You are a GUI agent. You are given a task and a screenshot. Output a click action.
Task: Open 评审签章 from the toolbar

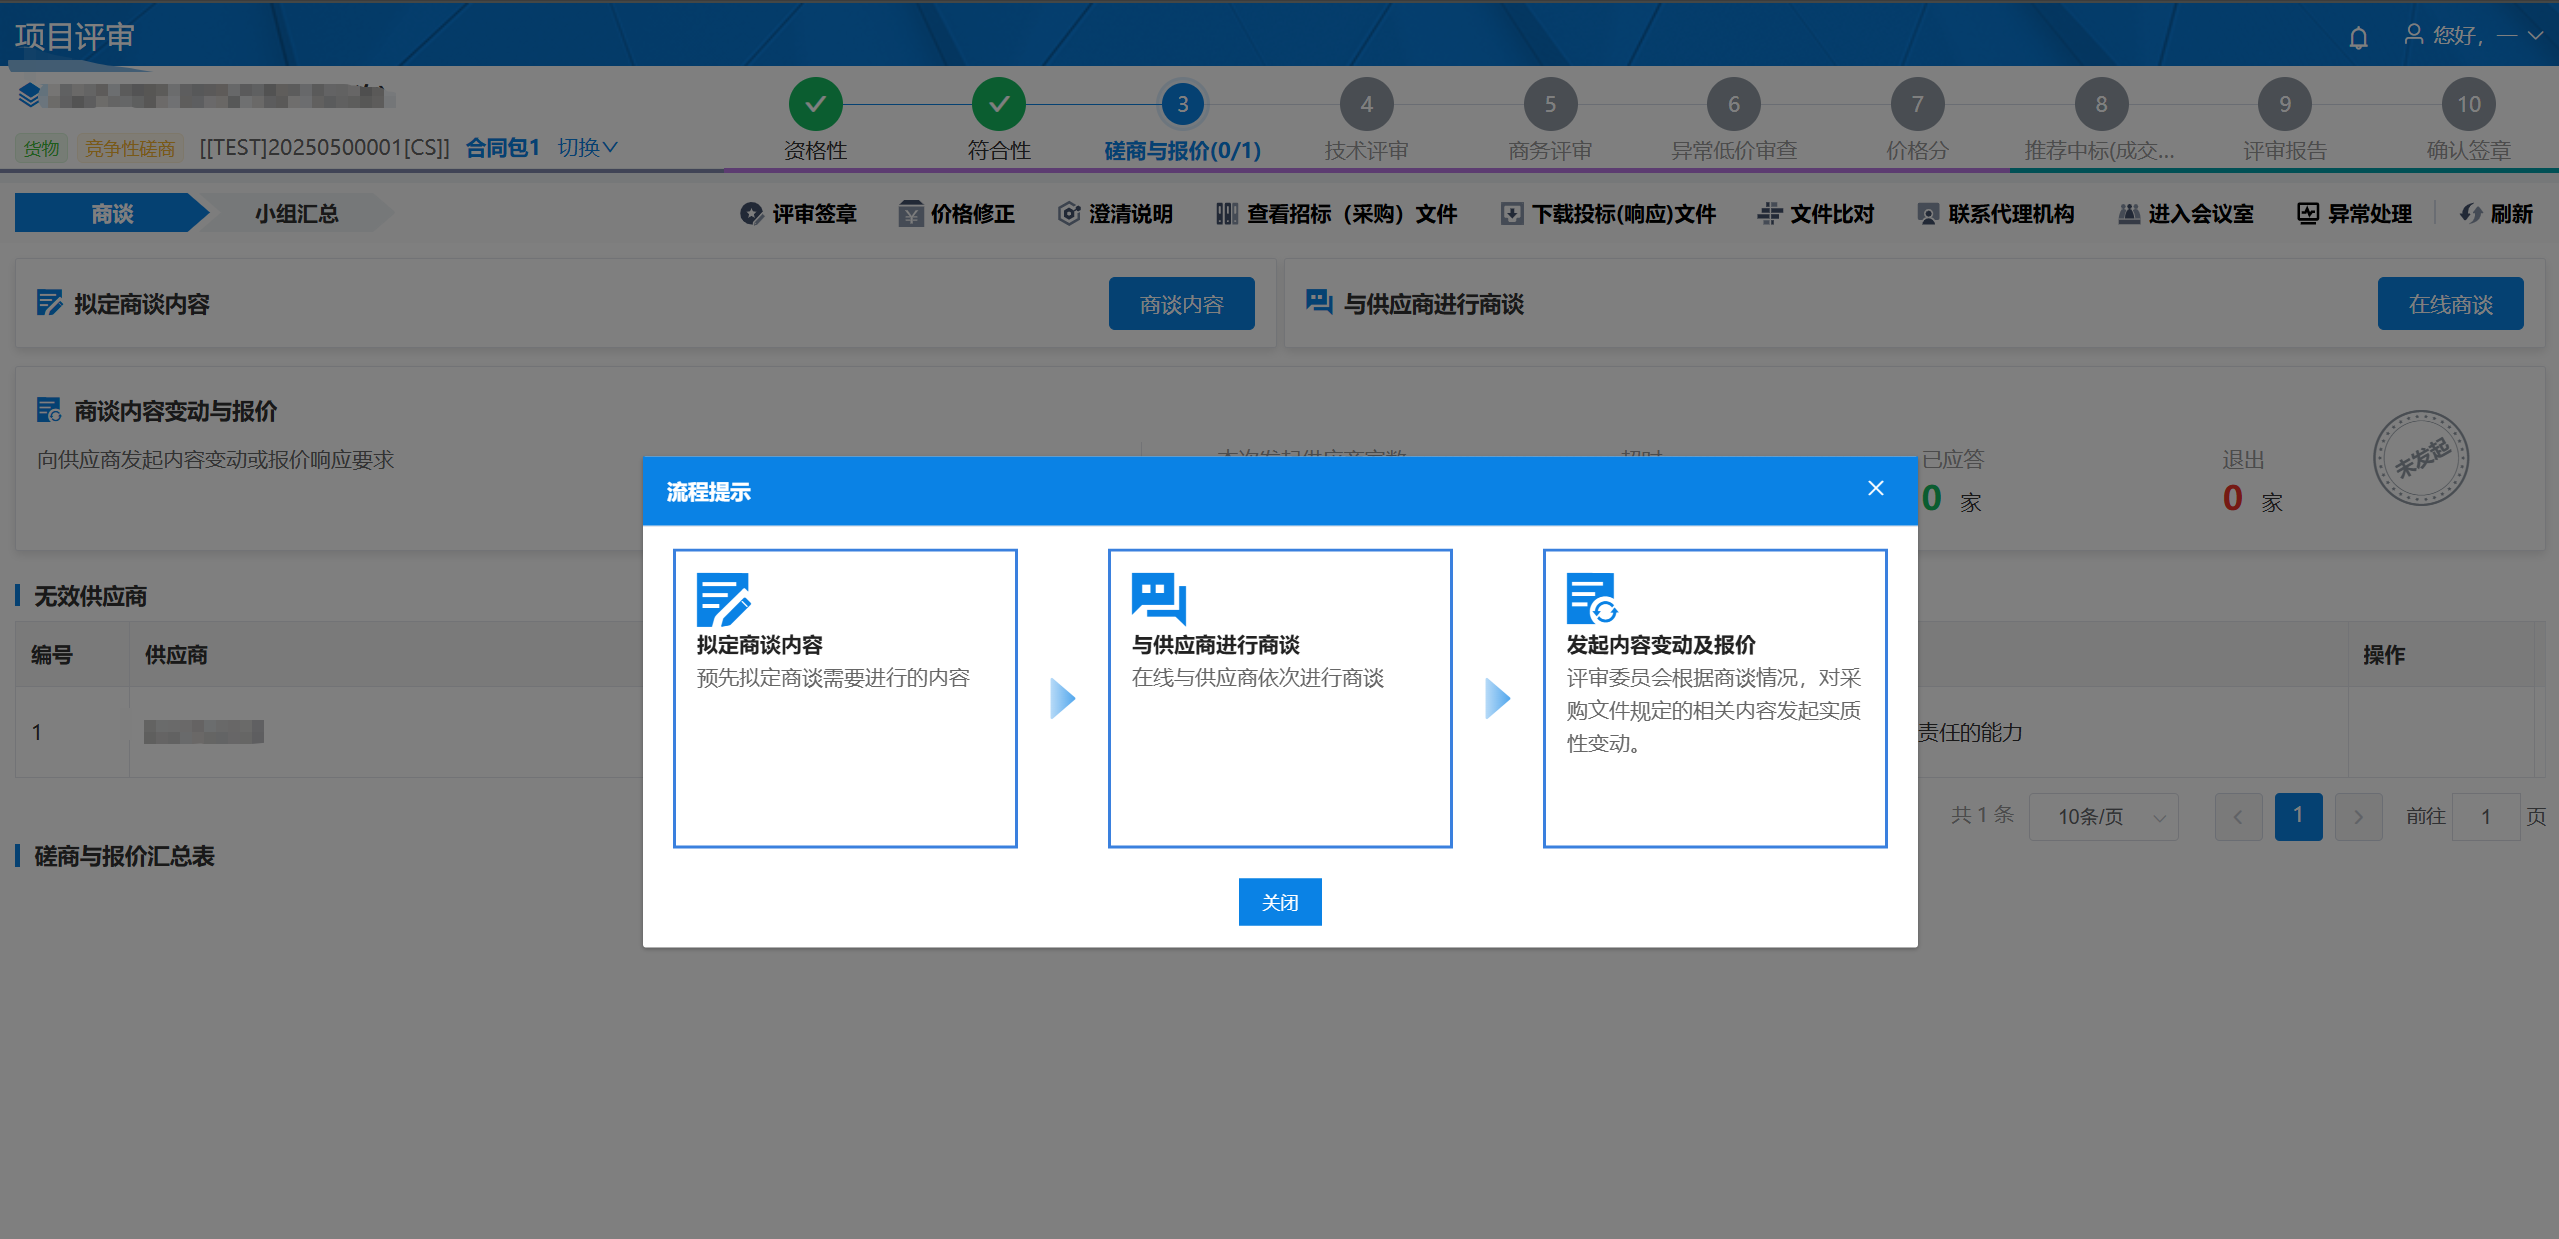point(798,214)
